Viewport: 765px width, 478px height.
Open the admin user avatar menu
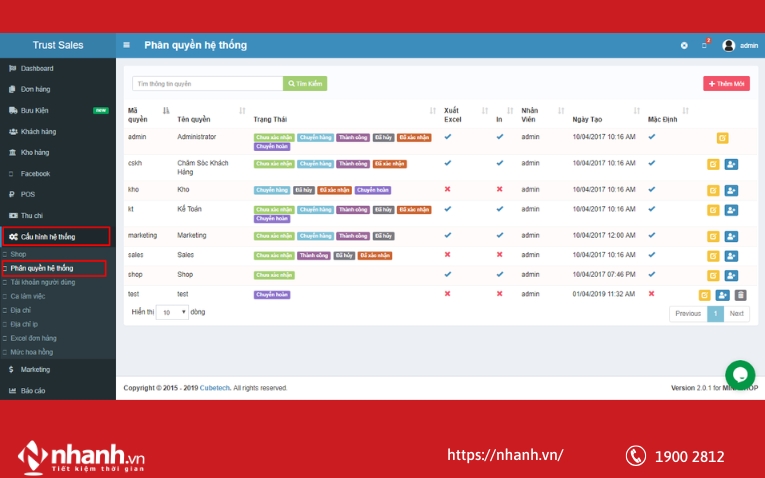pyautogui.click(x=740, y=45)
